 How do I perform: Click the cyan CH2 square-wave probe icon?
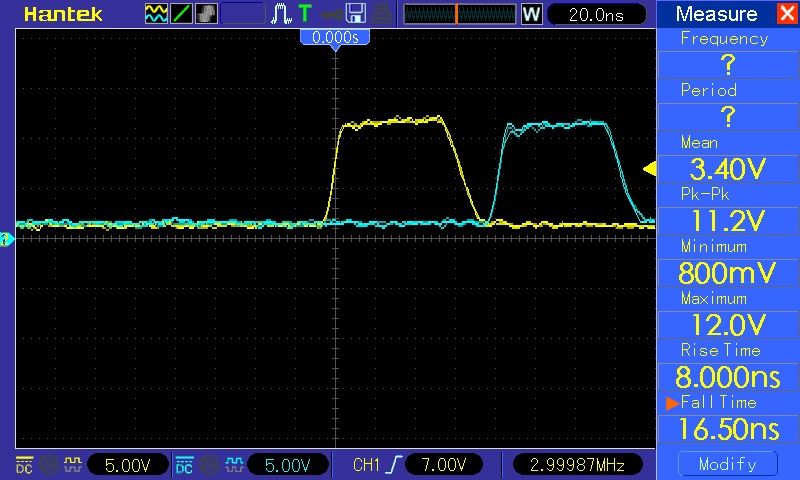coord(234,464)
